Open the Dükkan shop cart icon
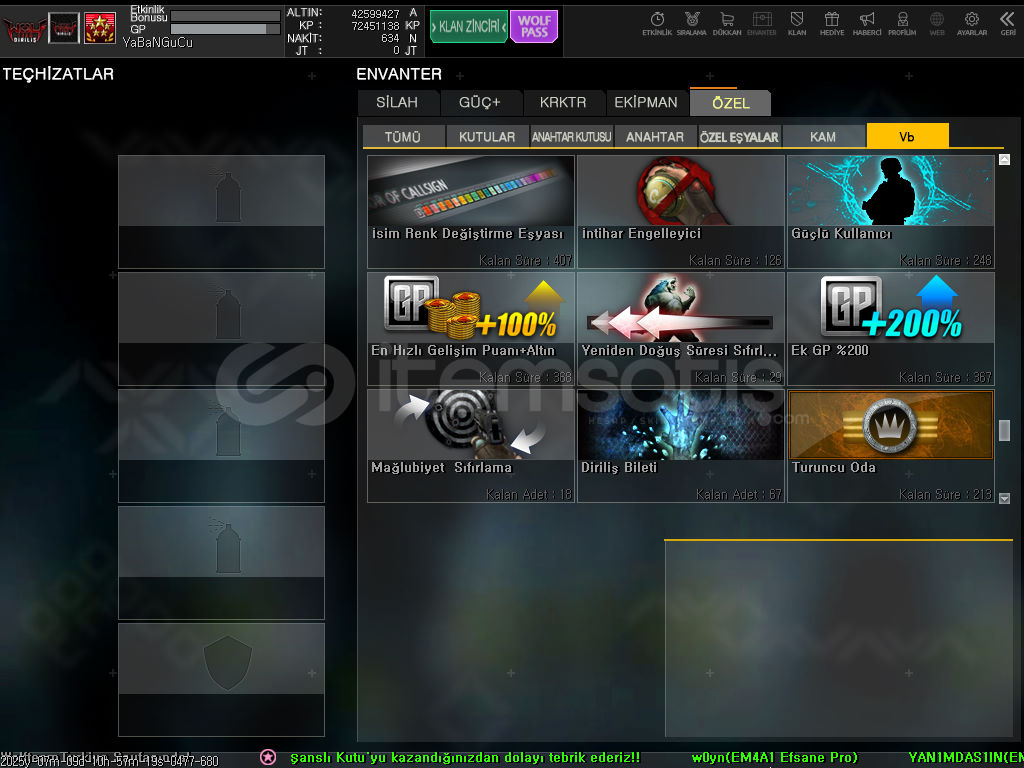 [x=727, y=24]
